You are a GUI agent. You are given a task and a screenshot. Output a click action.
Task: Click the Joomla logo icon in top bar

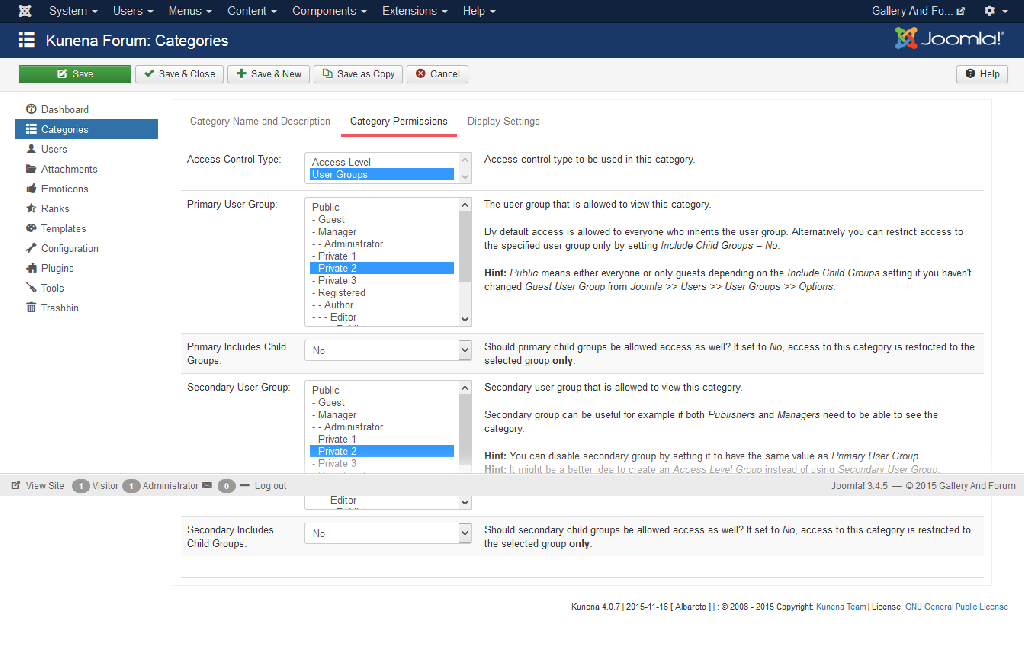[25, 11]
